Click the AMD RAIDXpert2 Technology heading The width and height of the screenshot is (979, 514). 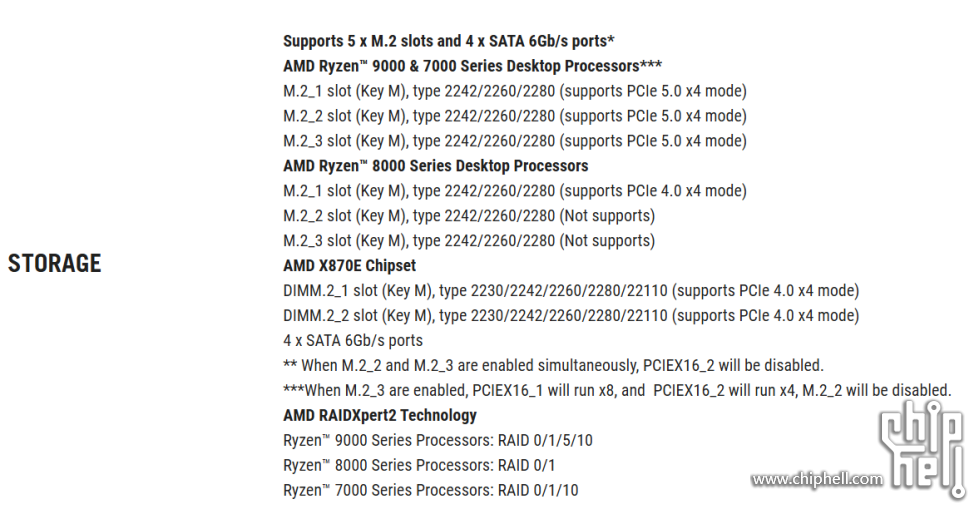(x=380, y=416)
